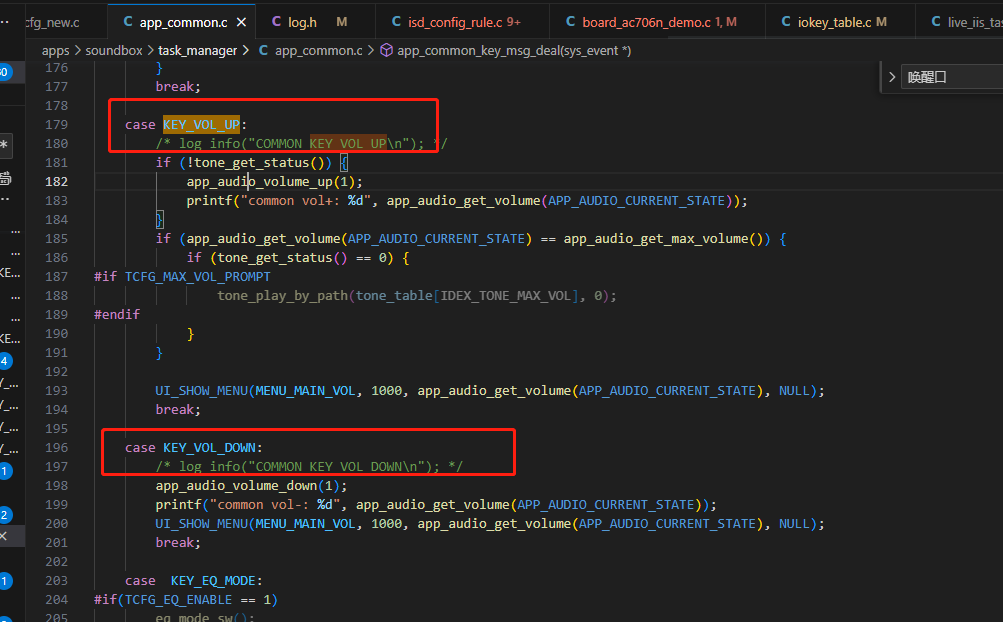Expand the find widget's replace toggle chevron
Screen dimensions: 1003x622
click(892, 77)
